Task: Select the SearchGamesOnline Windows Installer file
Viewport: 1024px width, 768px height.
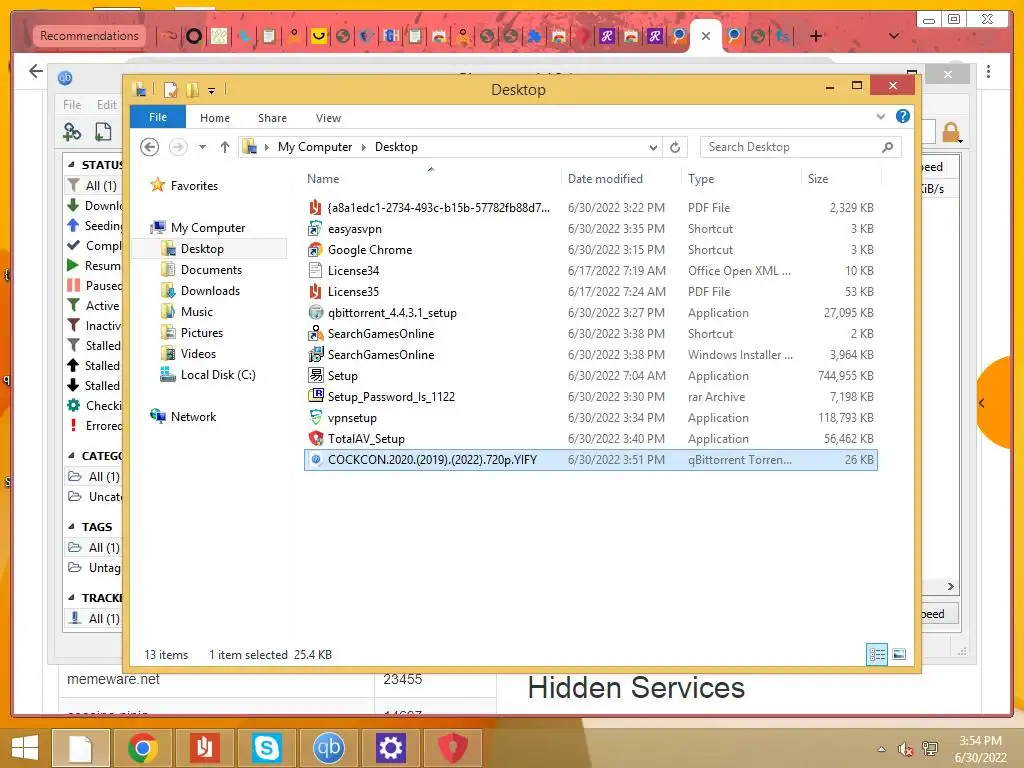Action: pos(591,355)
